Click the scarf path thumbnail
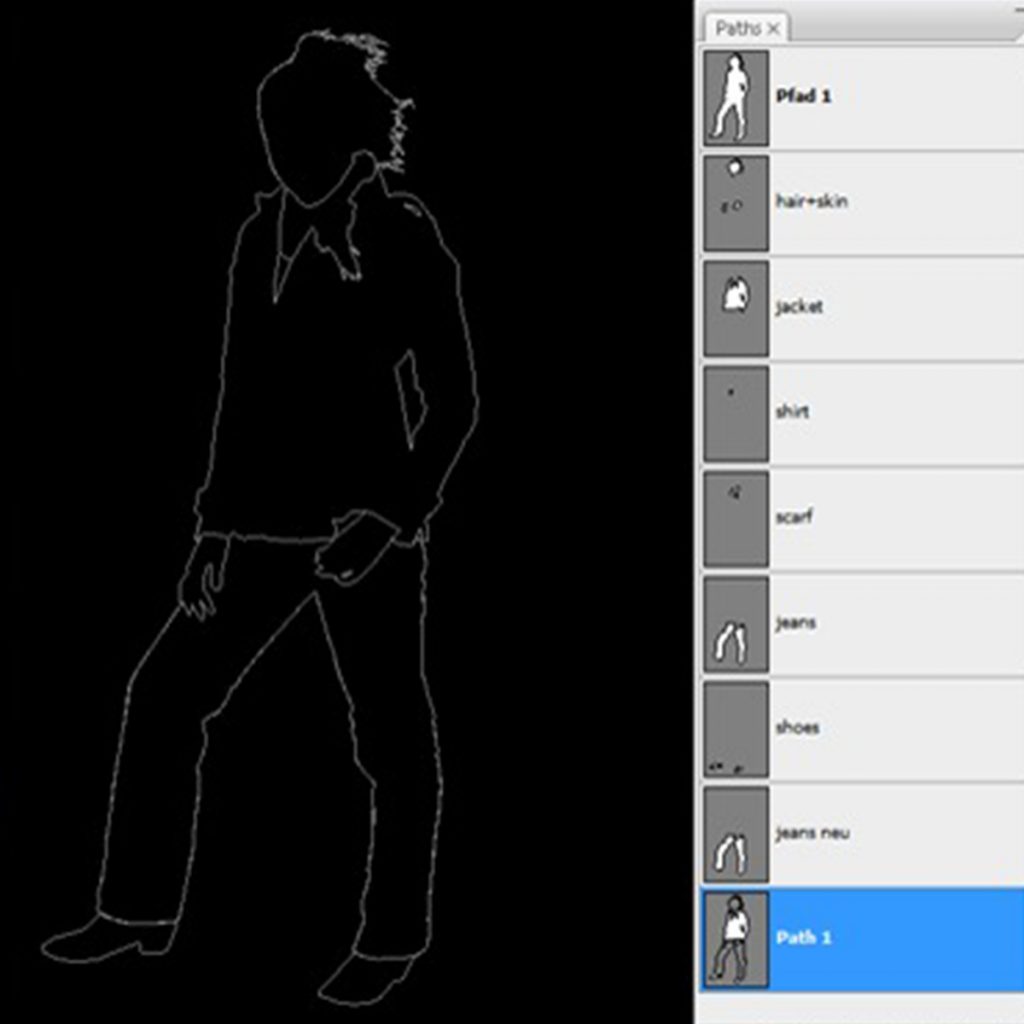This screenshot has width=1024, height=1024. (736, 519)
